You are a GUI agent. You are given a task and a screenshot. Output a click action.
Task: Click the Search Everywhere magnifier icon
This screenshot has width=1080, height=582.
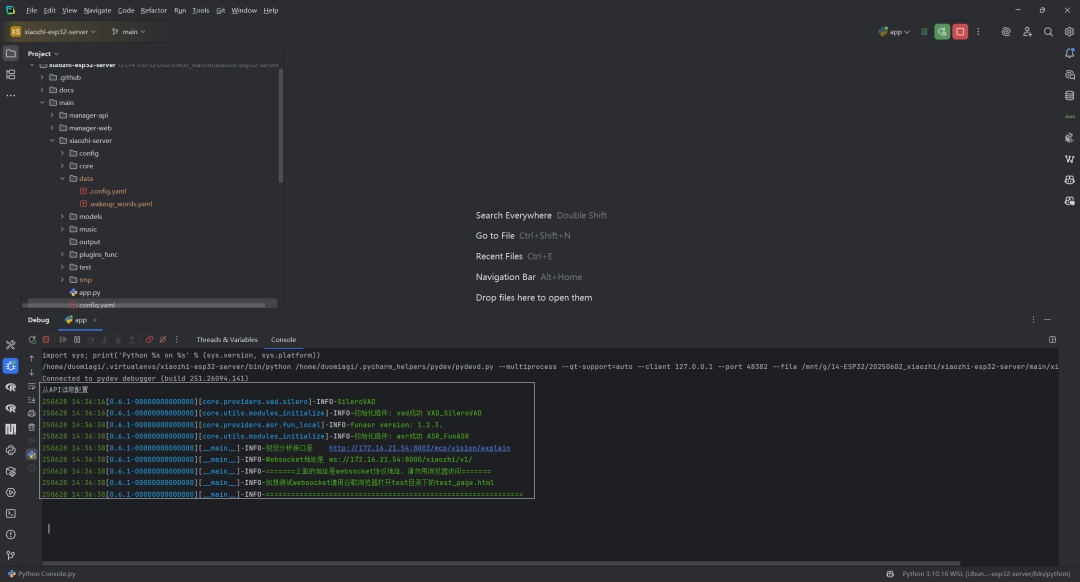[x=1048, y=32]
